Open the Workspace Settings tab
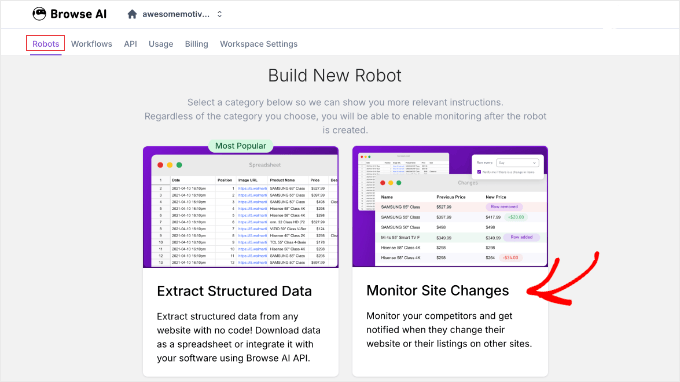The width and height of the screenshot is (680, 382). point(258,44)
